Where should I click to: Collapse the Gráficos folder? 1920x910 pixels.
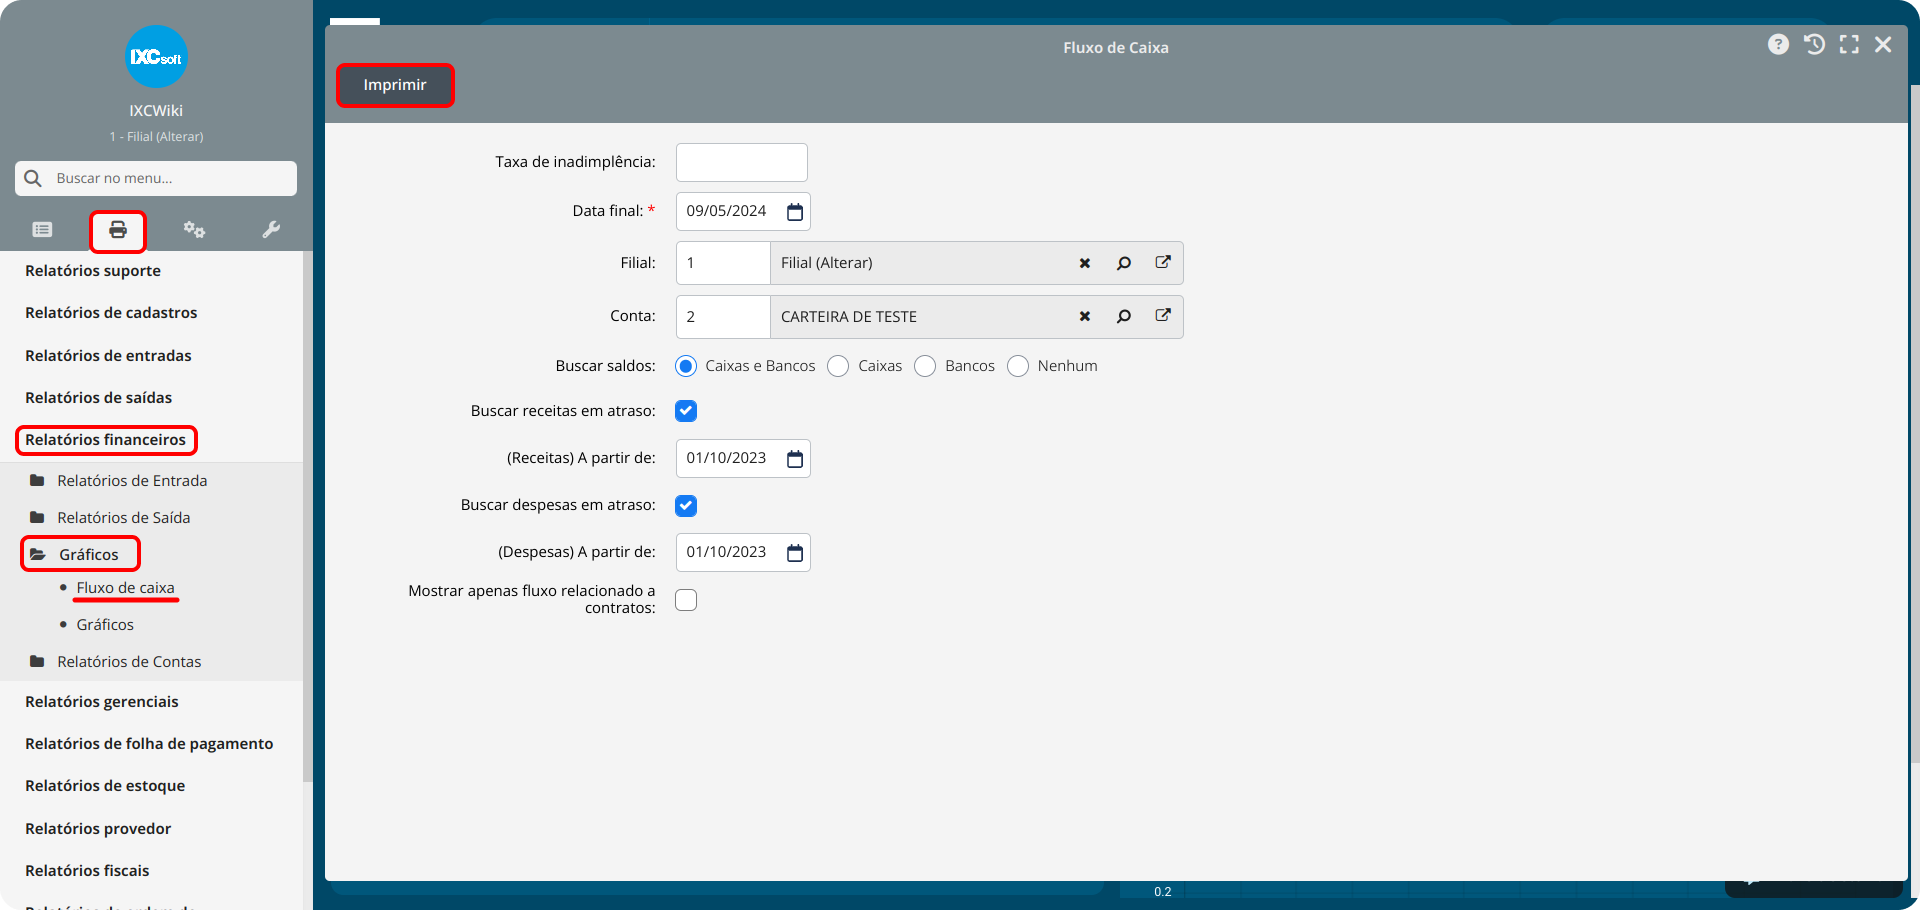pos(88,555)
